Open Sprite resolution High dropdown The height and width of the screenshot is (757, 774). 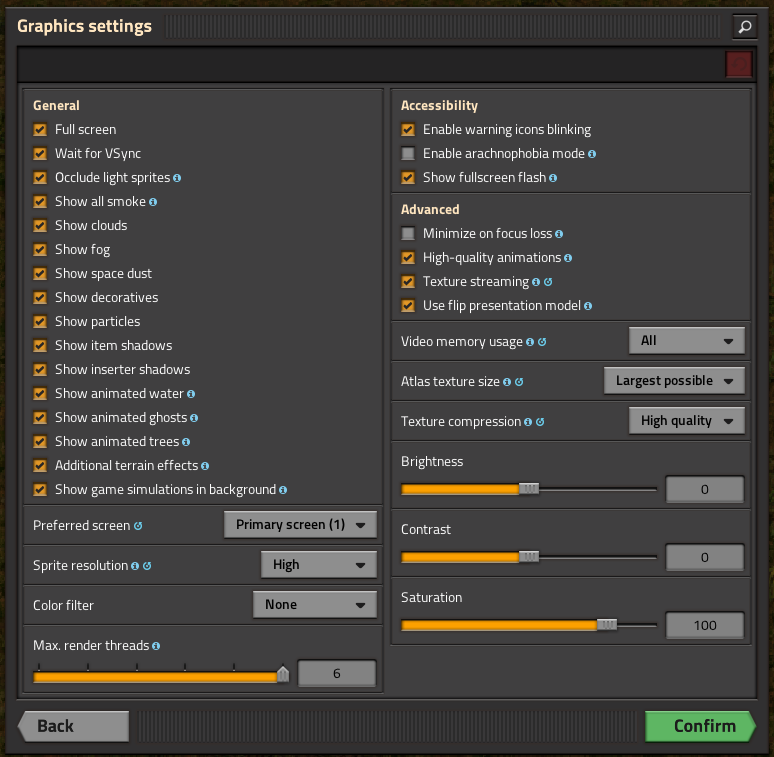(319, 565)
